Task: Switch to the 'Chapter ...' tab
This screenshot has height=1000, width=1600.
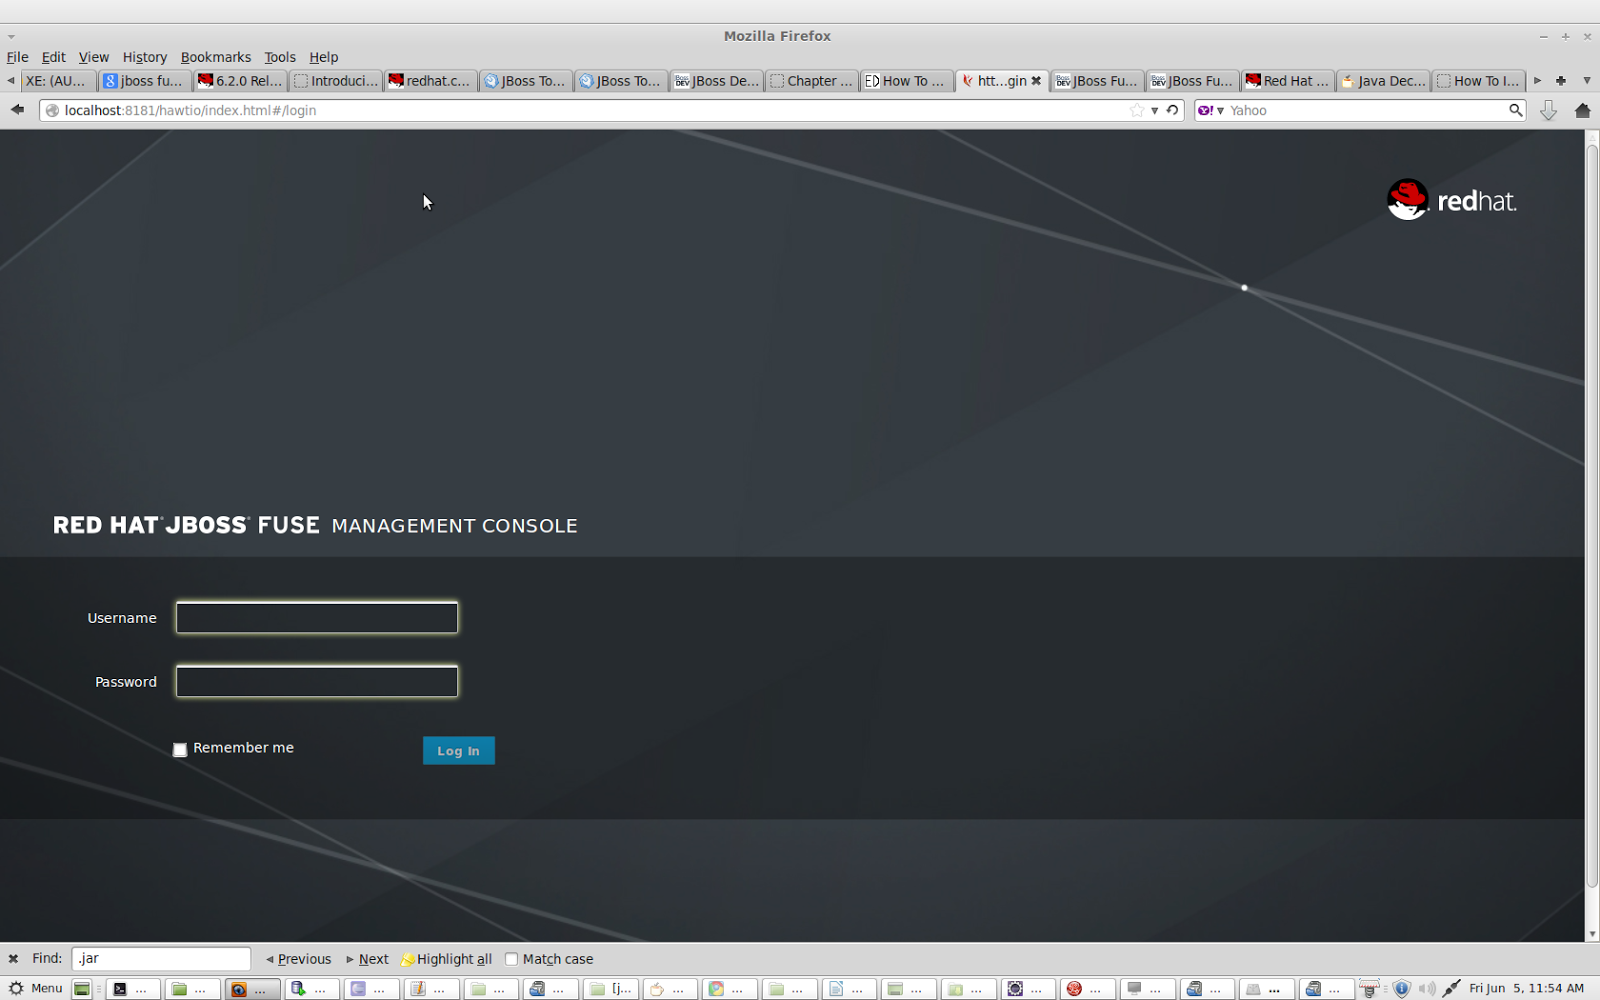Action: [812, 81]
